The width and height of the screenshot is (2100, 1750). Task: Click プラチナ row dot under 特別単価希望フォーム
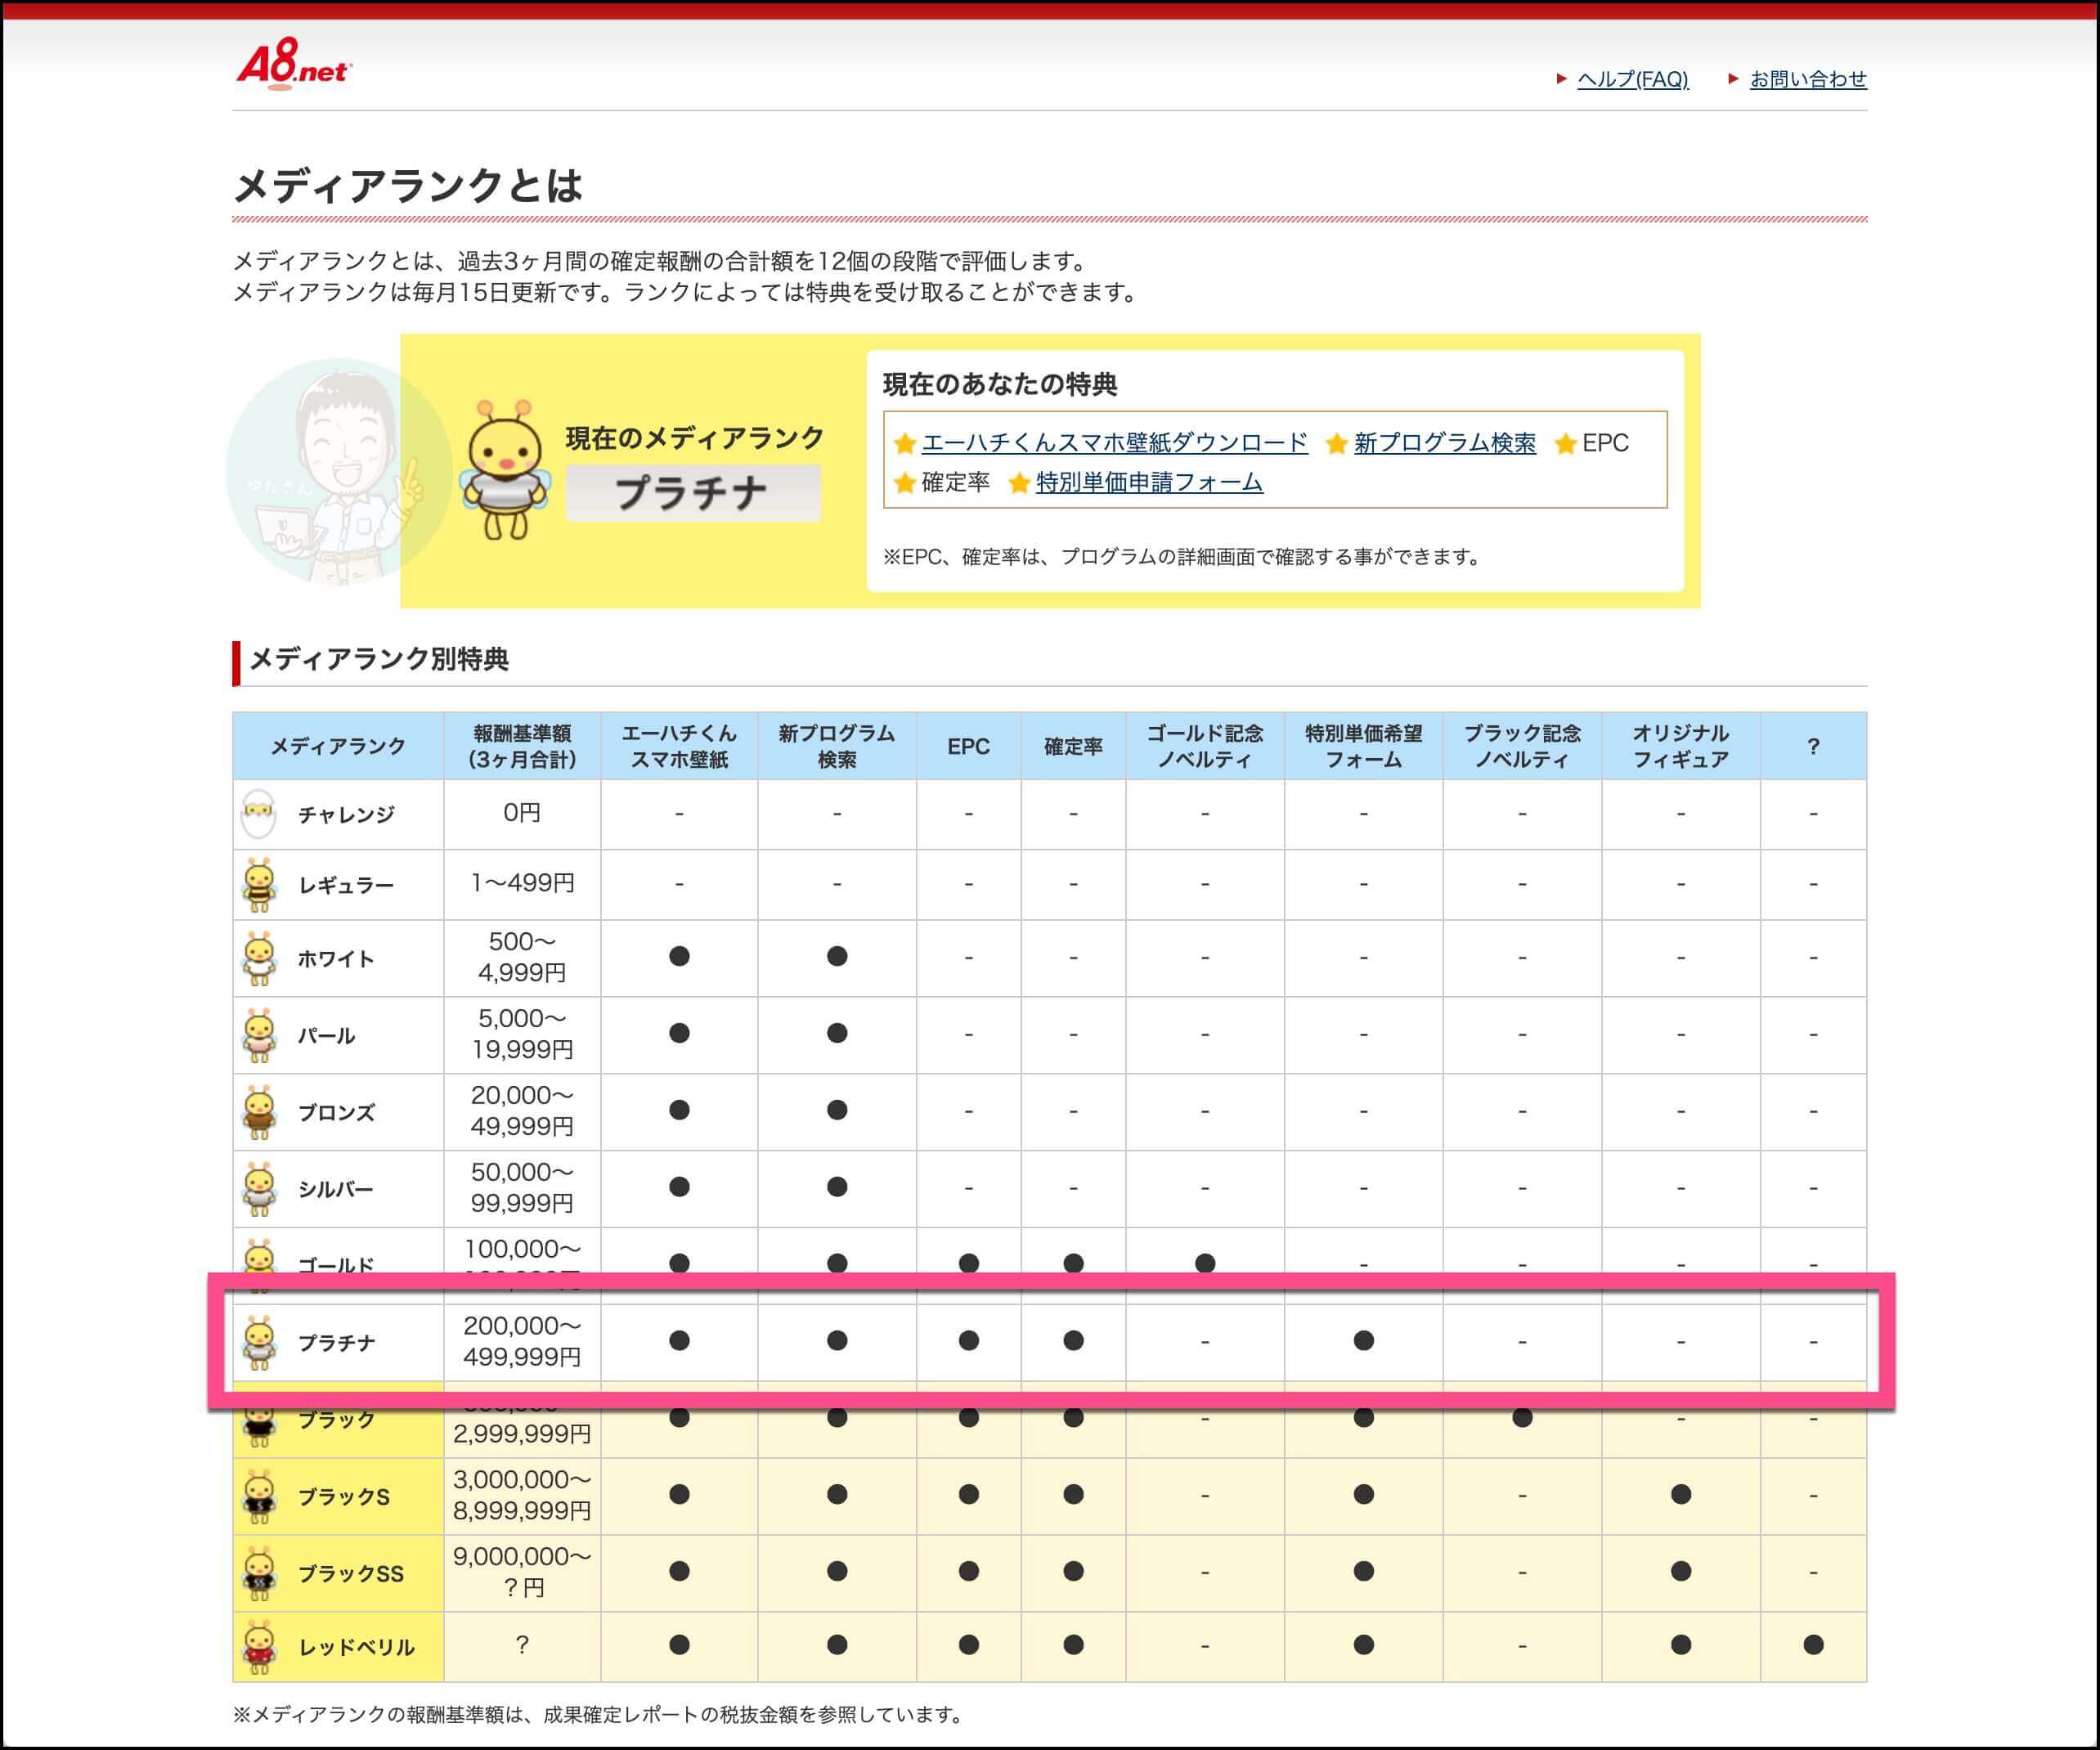[1363, 1341]
